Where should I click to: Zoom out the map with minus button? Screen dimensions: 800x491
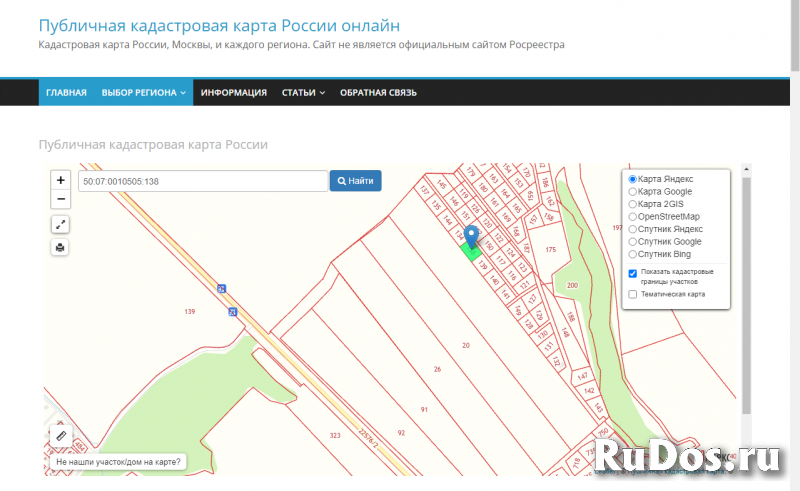[x=61, y=199]
